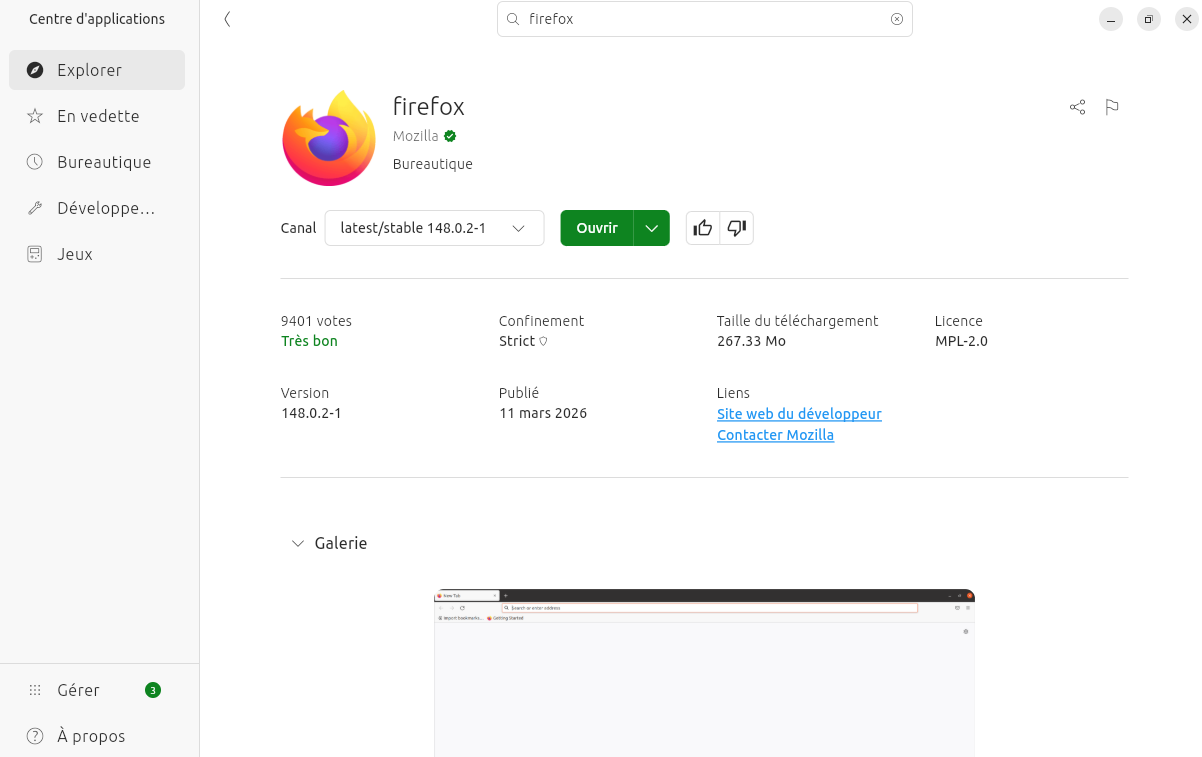
Task: Click the share icon
Action: (1077, 107)
